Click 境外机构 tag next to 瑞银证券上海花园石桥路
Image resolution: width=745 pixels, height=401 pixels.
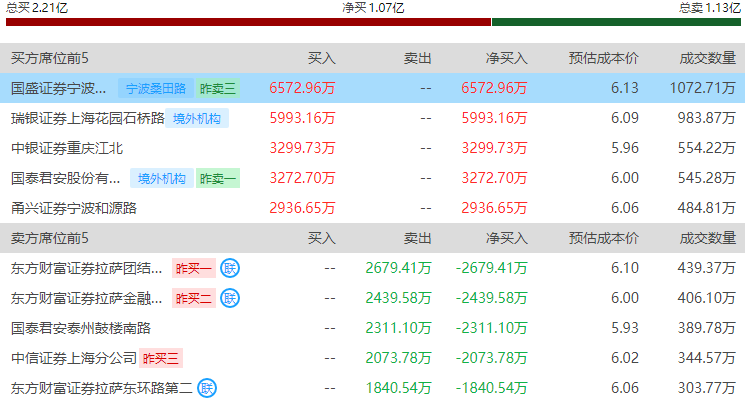coord(197,118)
